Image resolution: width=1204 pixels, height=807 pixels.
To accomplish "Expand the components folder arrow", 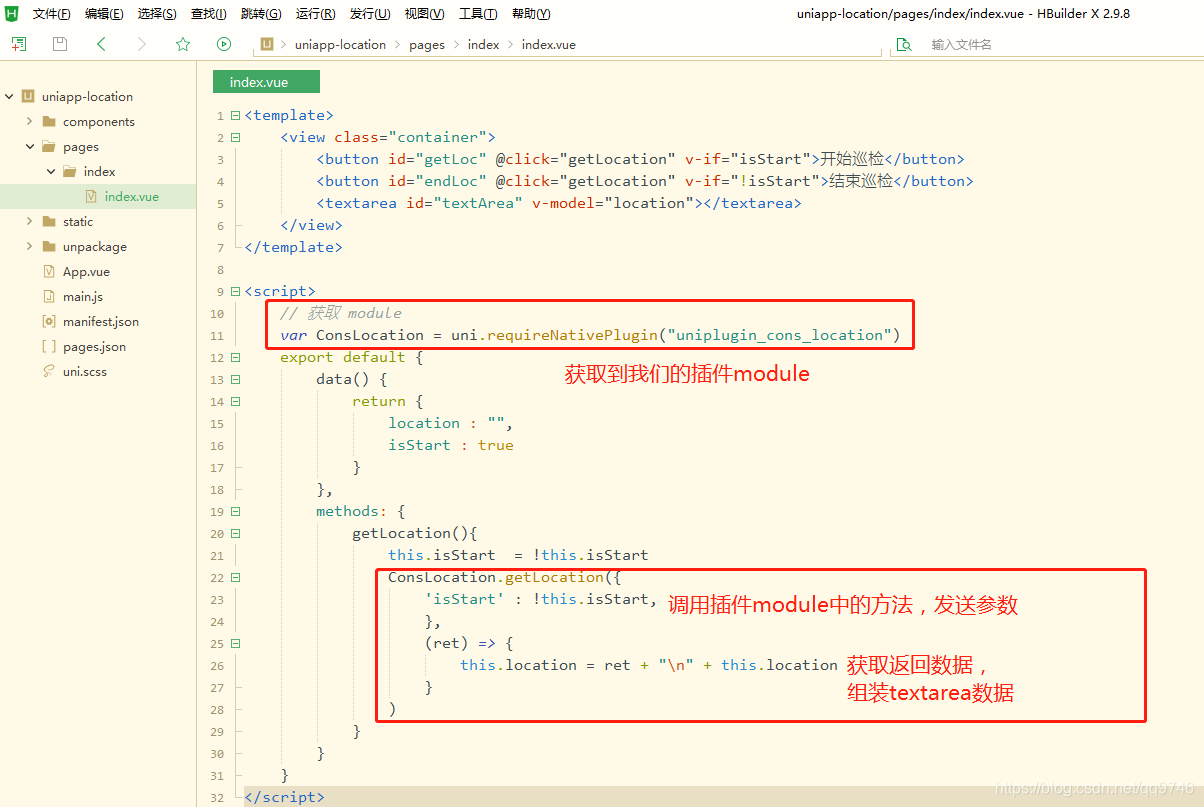I will pos(30,122).
